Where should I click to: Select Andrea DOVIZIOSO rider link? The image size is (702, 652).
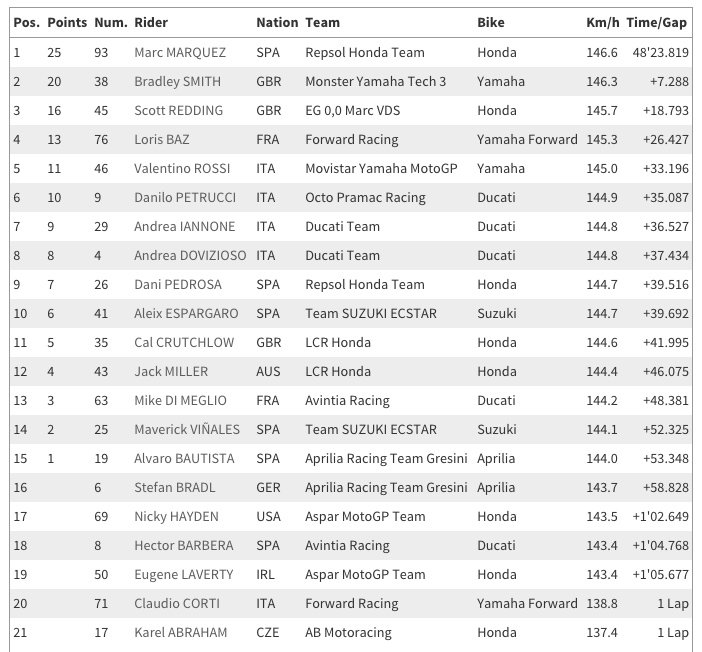coord(190,255)
